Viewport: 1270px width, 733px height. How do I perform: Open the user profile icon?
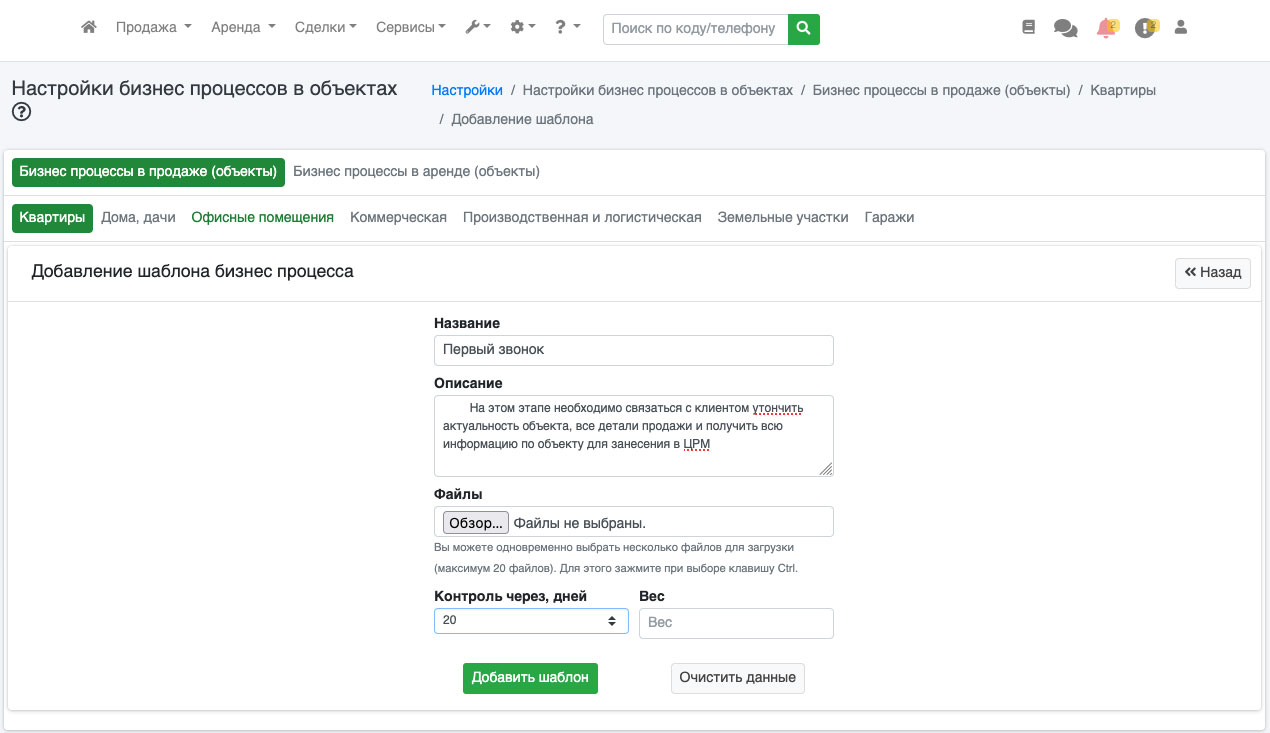pyautogui.click(x=1180, y=28)
